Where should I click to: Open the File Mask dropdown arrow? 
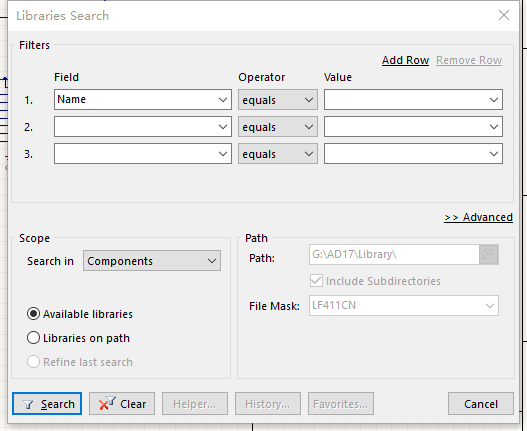[x=490, y=306]
